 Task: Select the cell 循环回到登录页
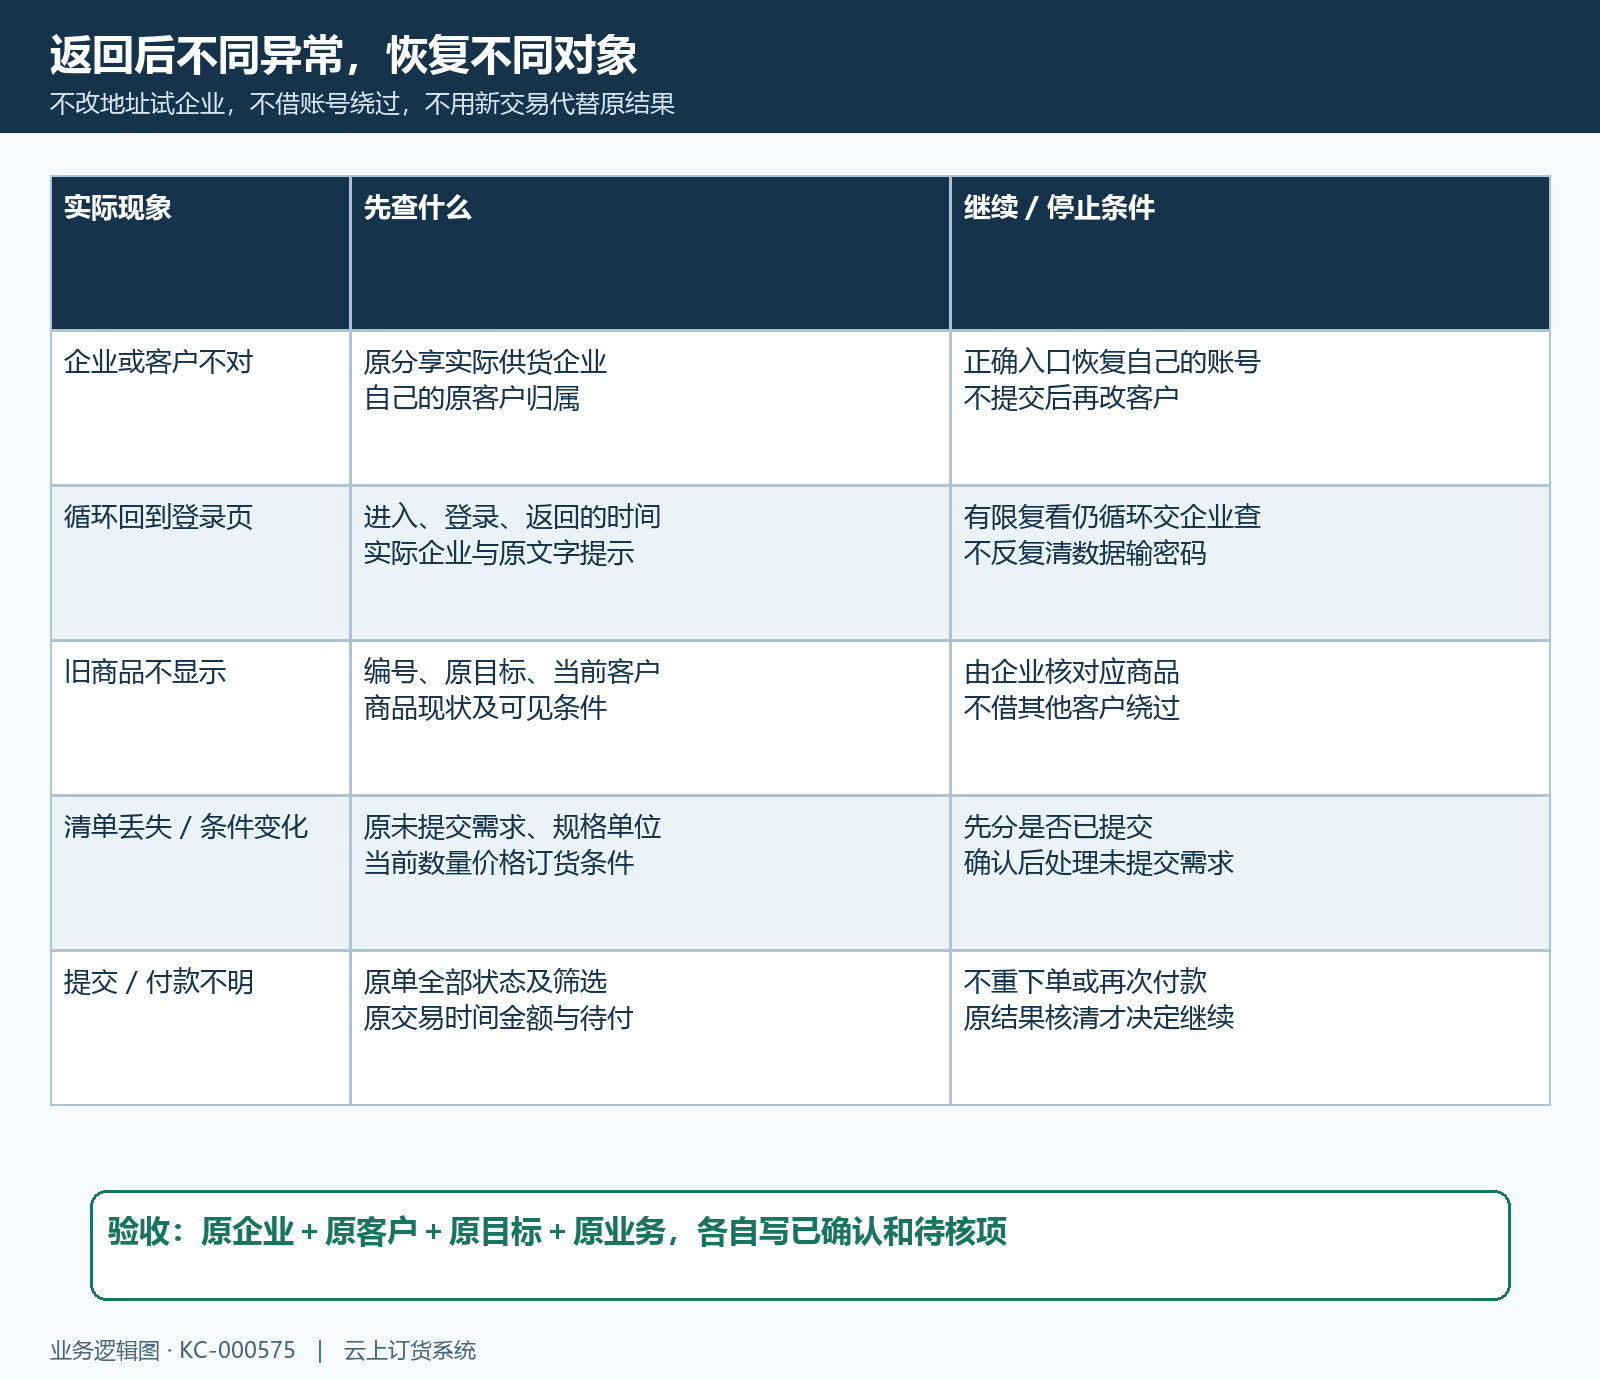point(200,563)
